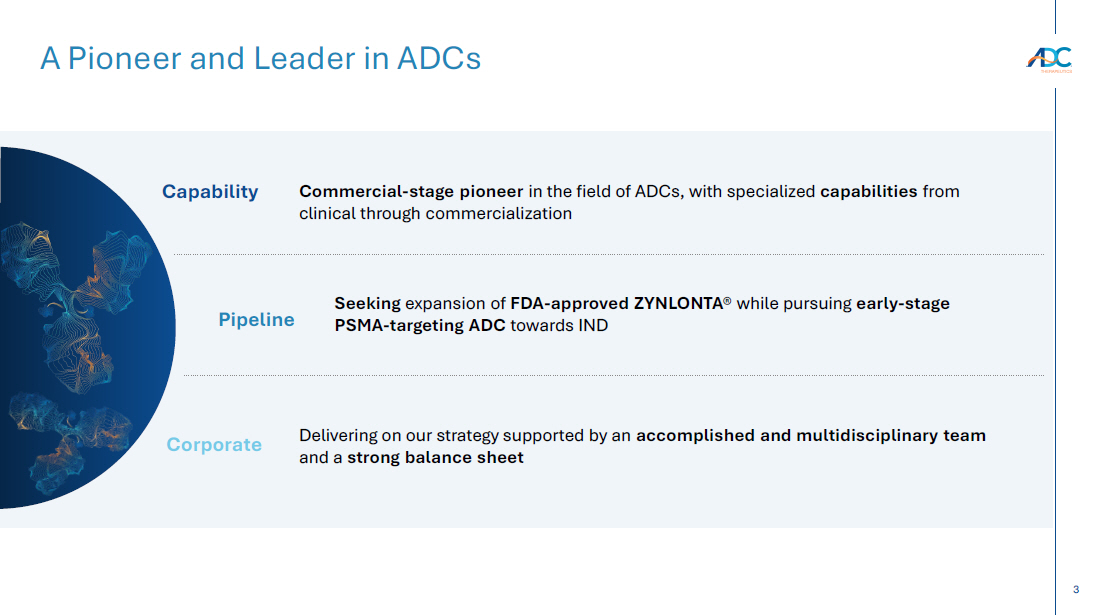This screenshot has height=615, width=1097.
Task: Click the bold "PSMA-targeting ADC" text
Action: [x=420, y=325]
